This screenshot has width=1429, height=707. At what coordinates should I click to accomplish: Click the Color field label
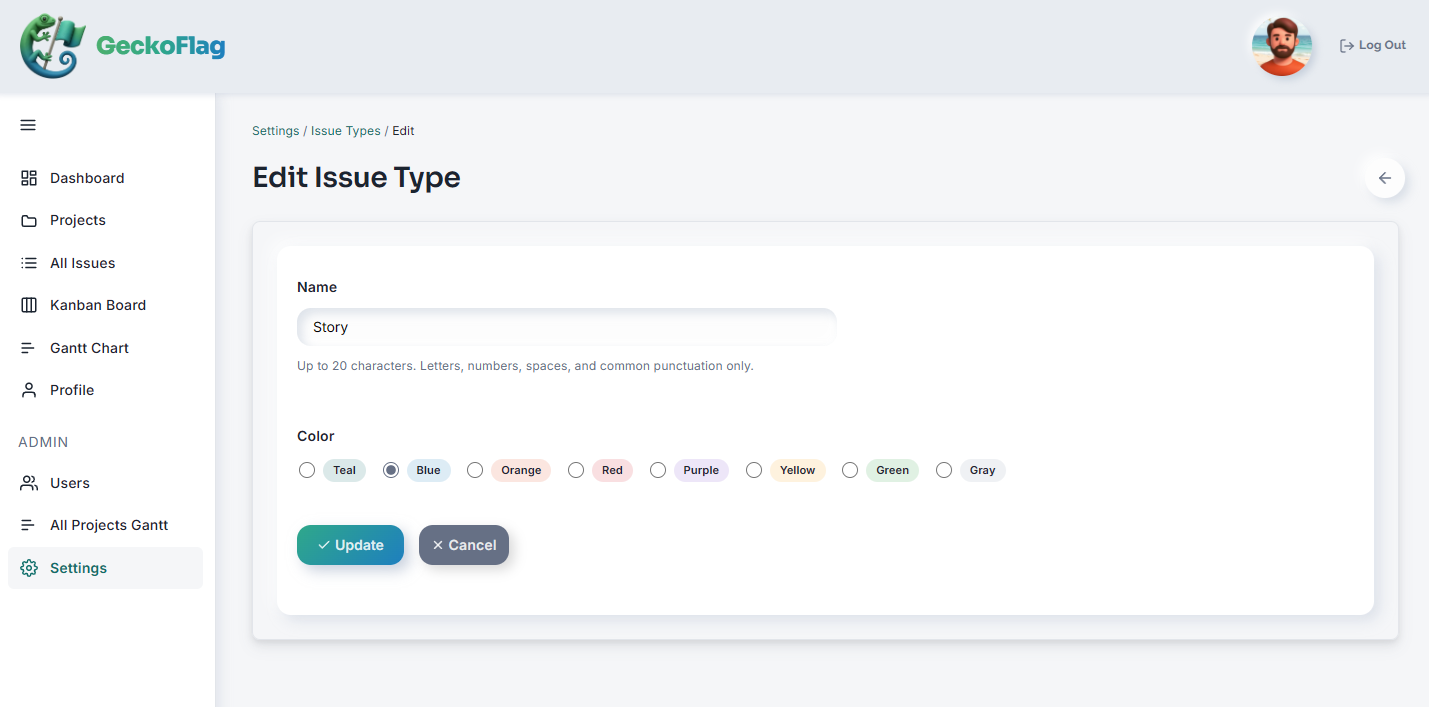[316, 436]
